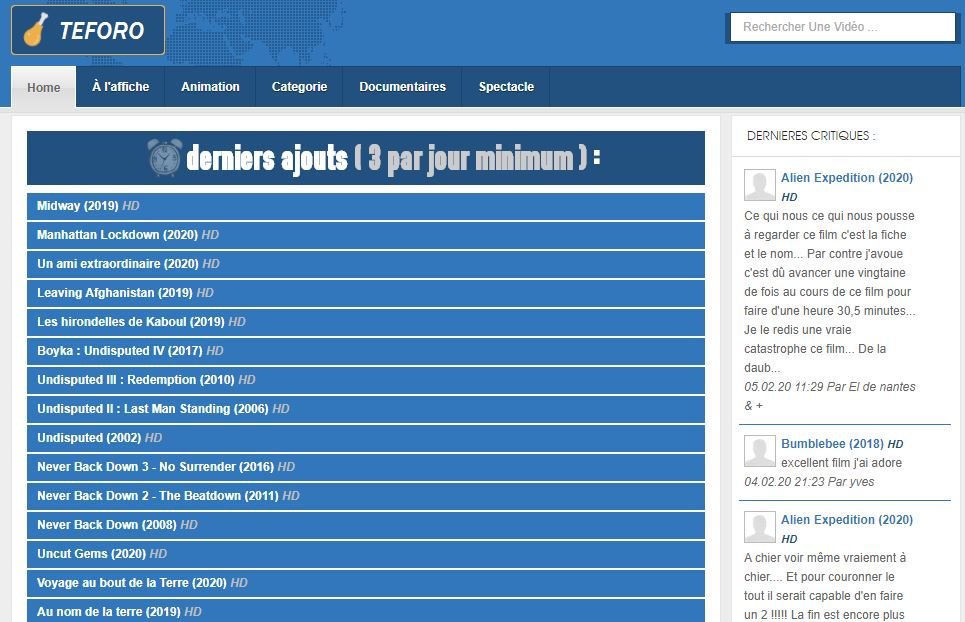965x622 pixels.
Task: Select Undisputed (2002) entry
Action: 366,437
